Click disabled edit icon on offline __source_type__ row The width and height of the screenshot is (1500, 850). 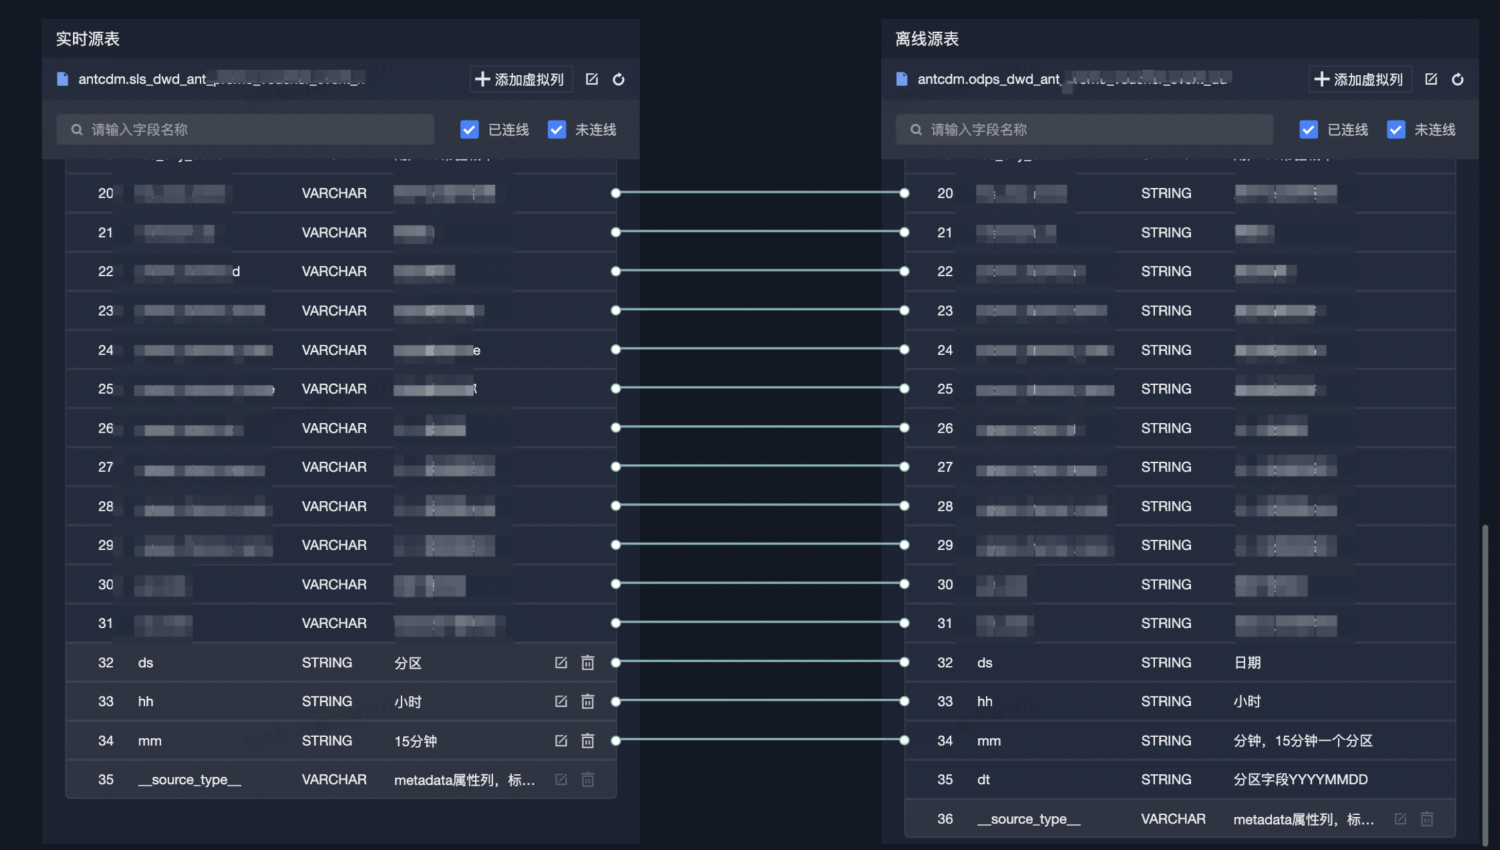click(x=1400, y=819)
